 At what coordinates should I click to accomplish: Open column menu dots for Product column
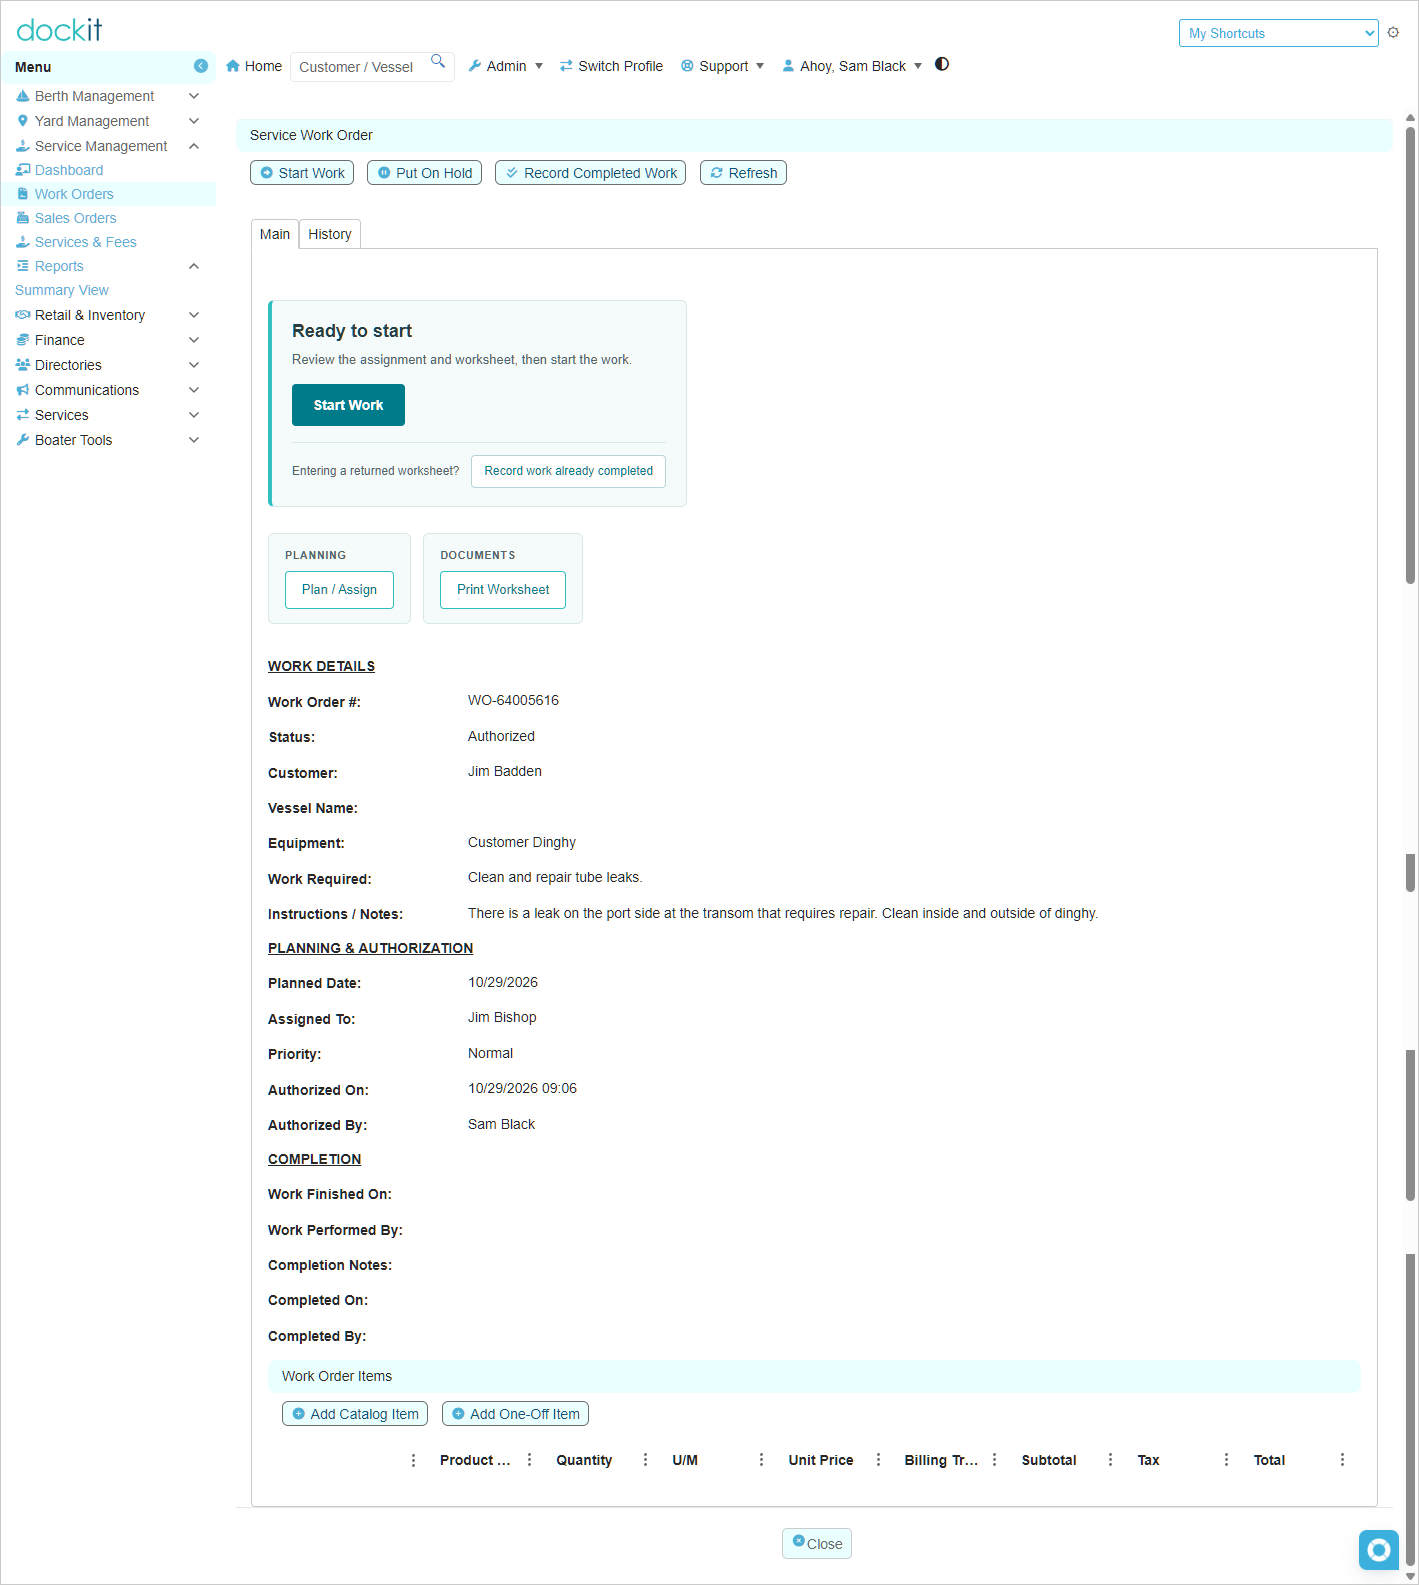530,1460
